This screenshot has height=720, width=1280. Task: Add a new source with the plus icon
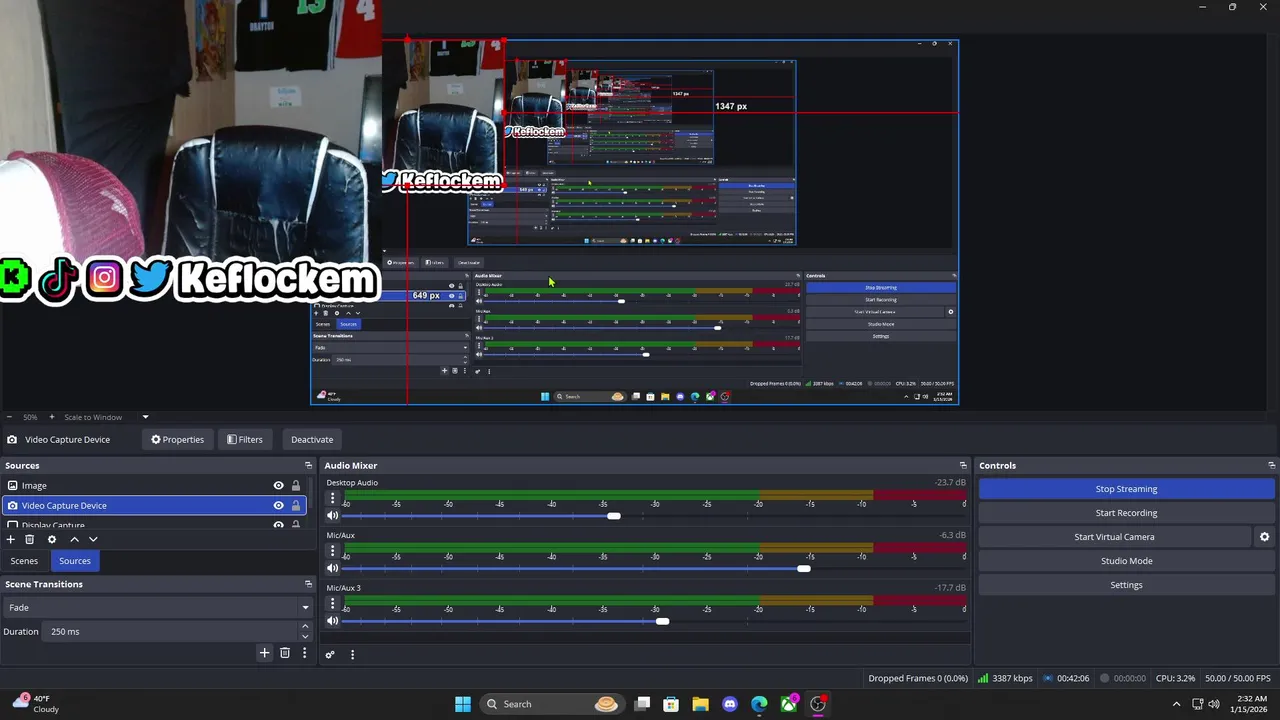11,539
